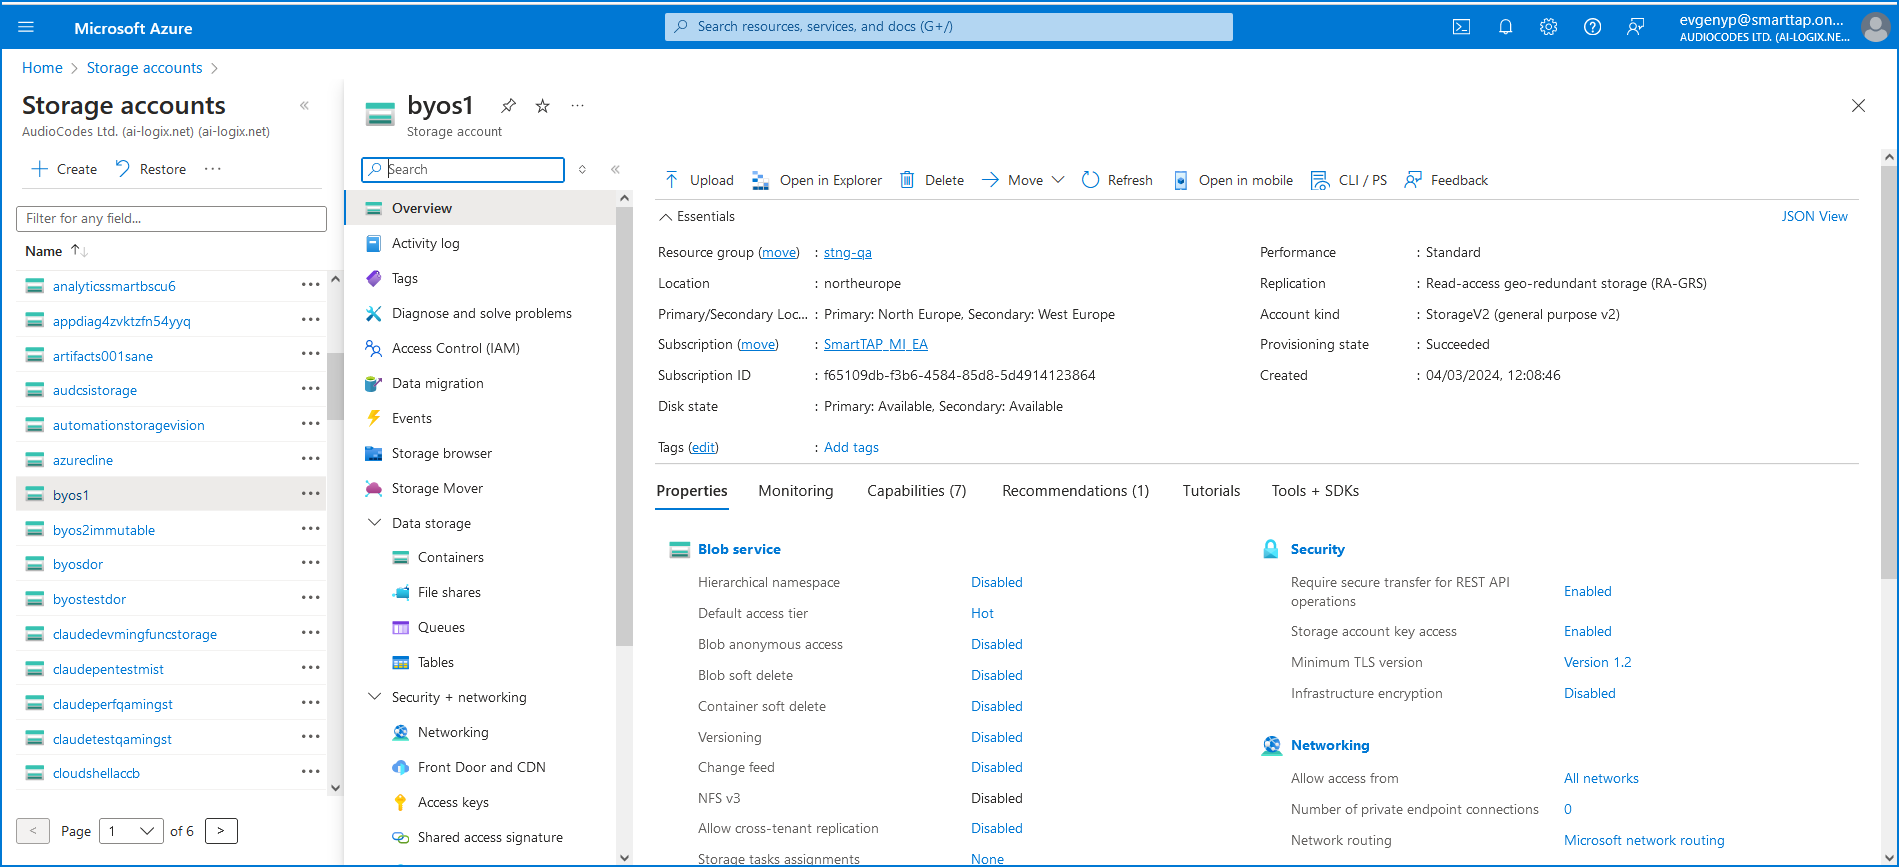The height and width of the screenshot is (867, 1899).
Task: Click the user account avatar
Action: pos(1874,27)
